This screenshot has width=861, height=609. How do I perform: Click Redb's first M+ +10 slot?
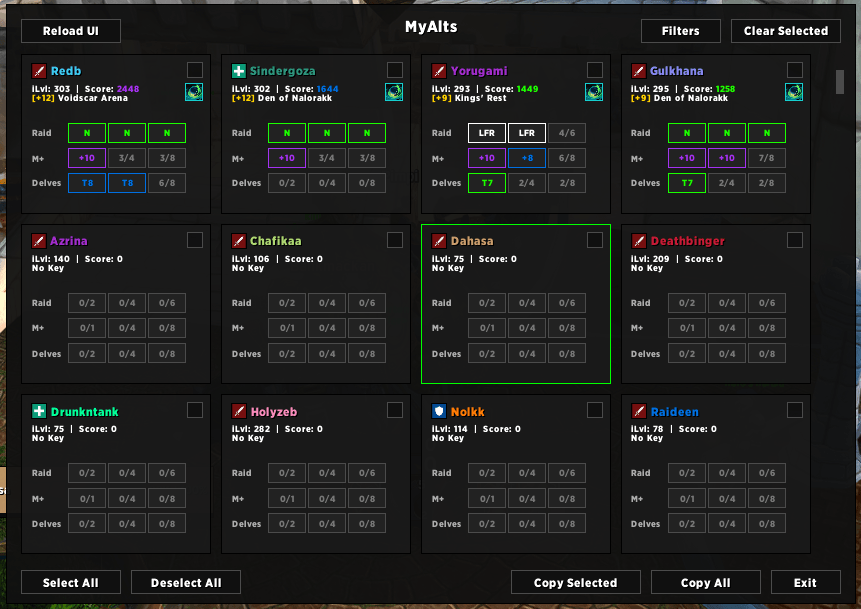[87, 158]
